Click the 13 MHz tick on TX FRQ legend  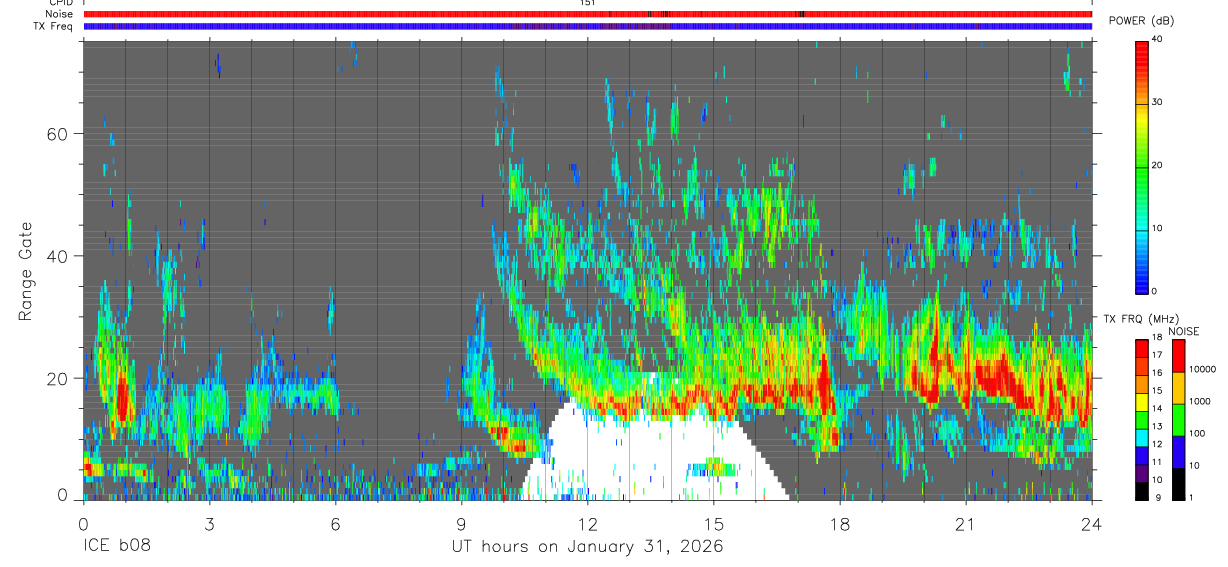(x=1158, y=427)
